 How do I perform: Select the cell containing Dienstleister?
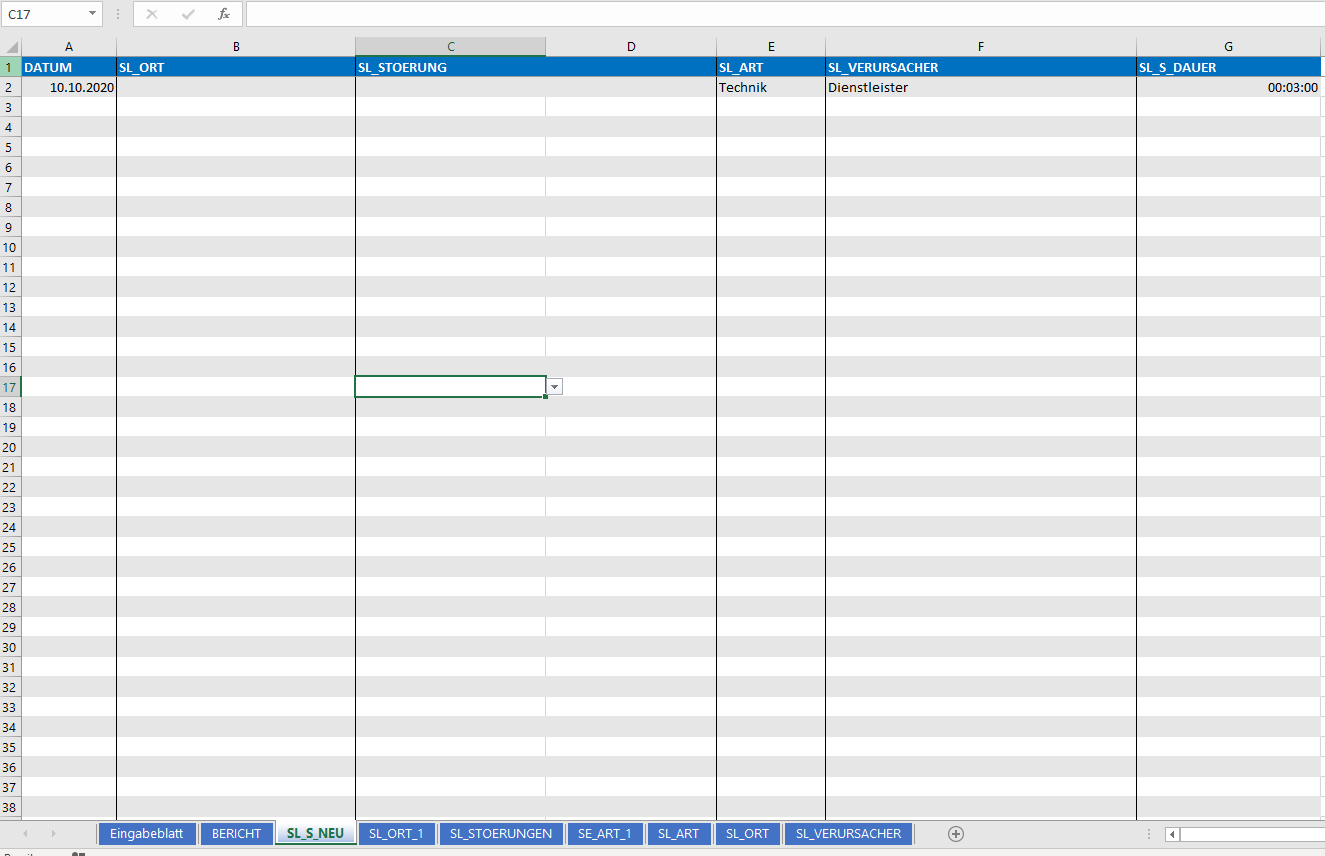[981, 87]
